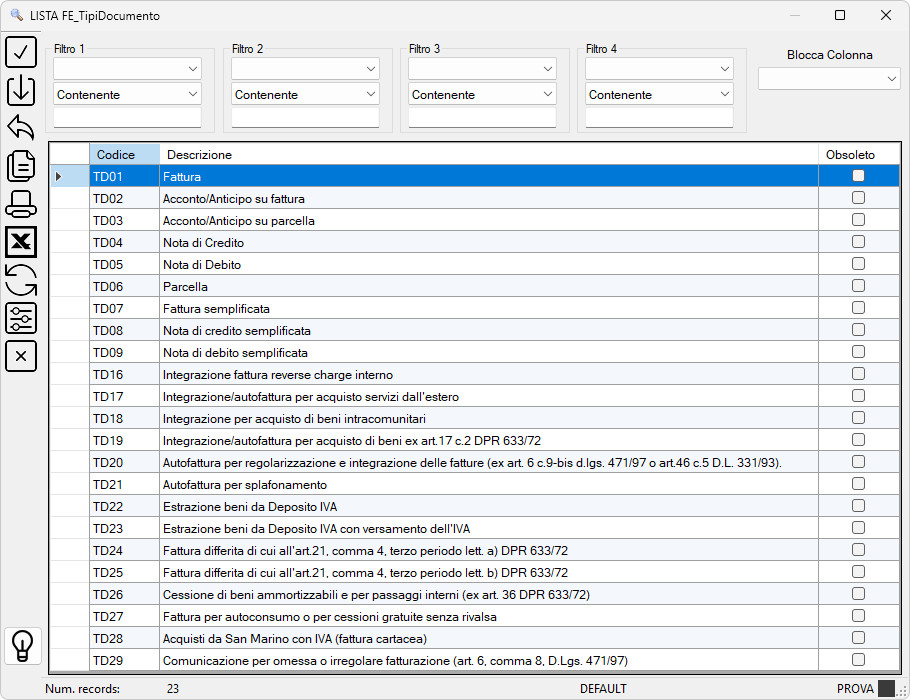Sort by the Descrizione column header
This screenshot has width=910, height=700.
pyautogui.click(x=199, y=154)
